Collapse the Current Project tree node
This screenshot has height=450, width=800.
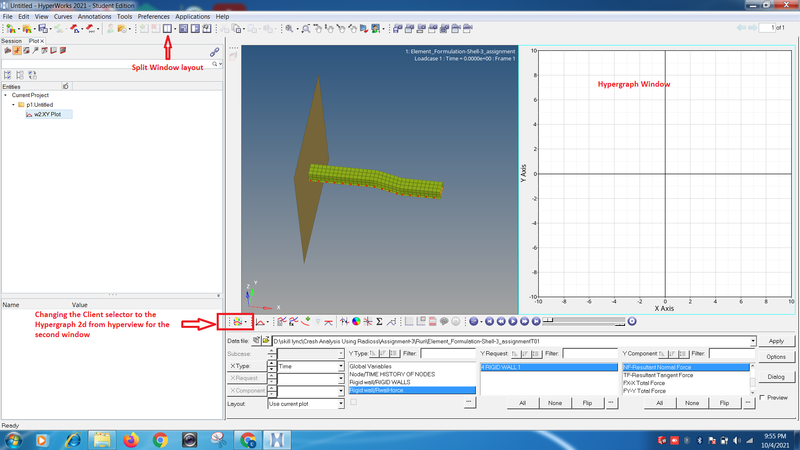[6, 95]
